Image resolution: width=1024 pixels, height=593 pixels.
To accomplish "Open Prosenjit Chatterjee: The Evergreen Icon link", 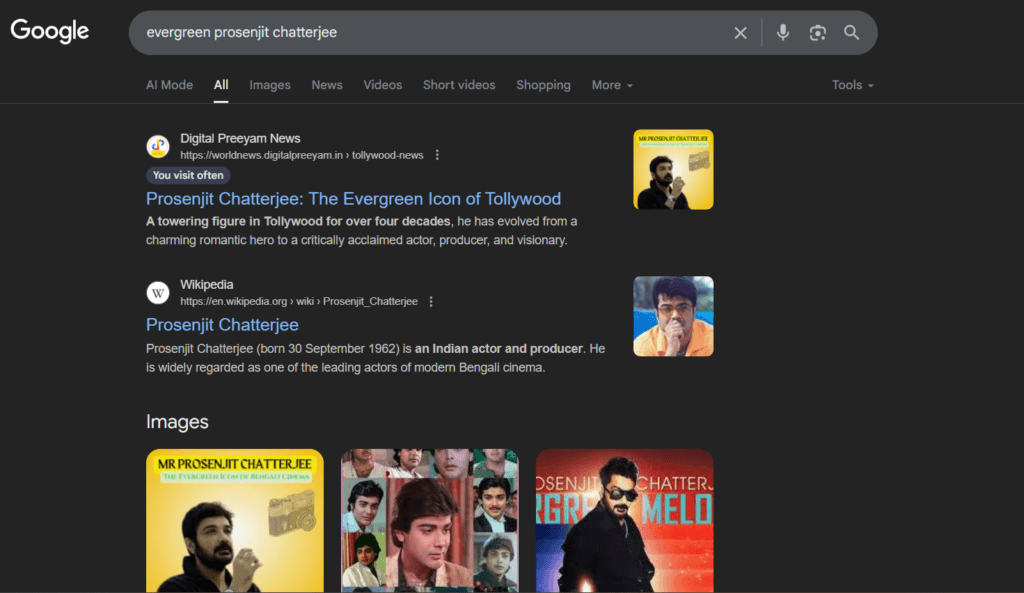I will [x=353, y=199].
